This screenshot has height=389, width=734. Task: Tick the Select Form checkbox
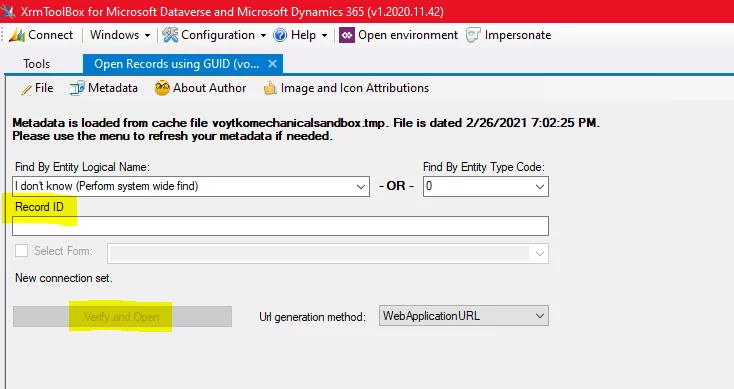22,251
